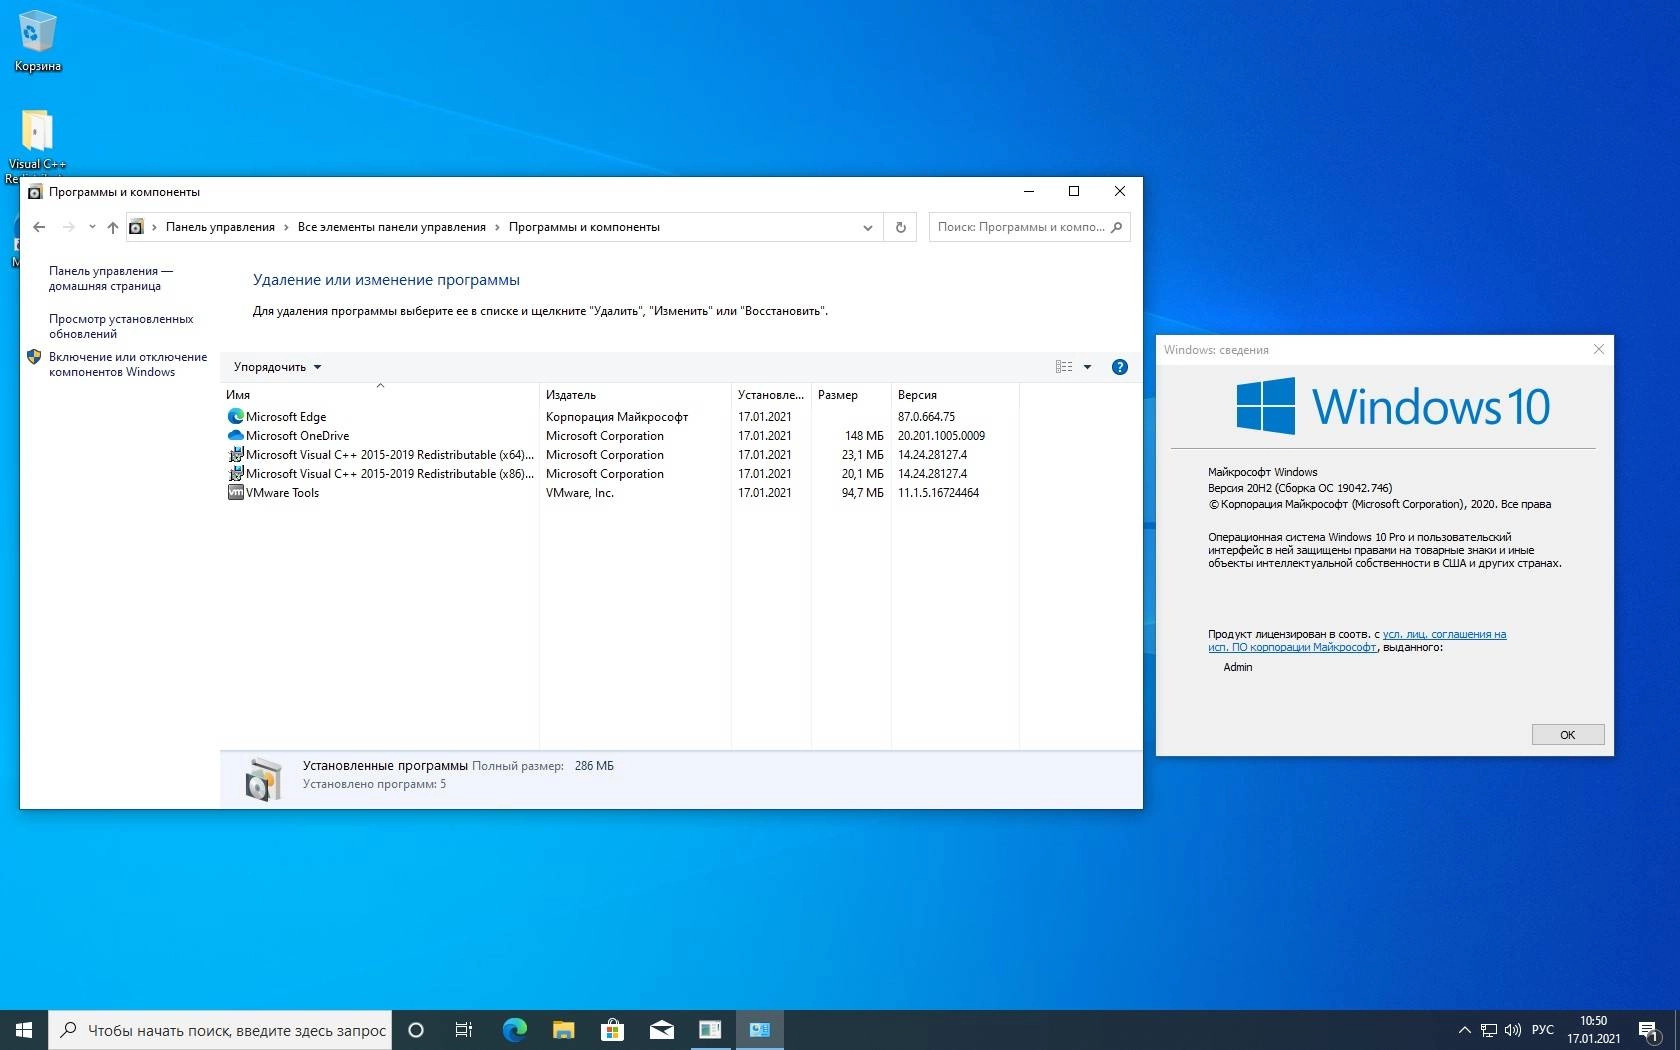This screenshot has height=1050, width=1680.
Task: Open the Windows Start menu
Action: (24, 1030)
